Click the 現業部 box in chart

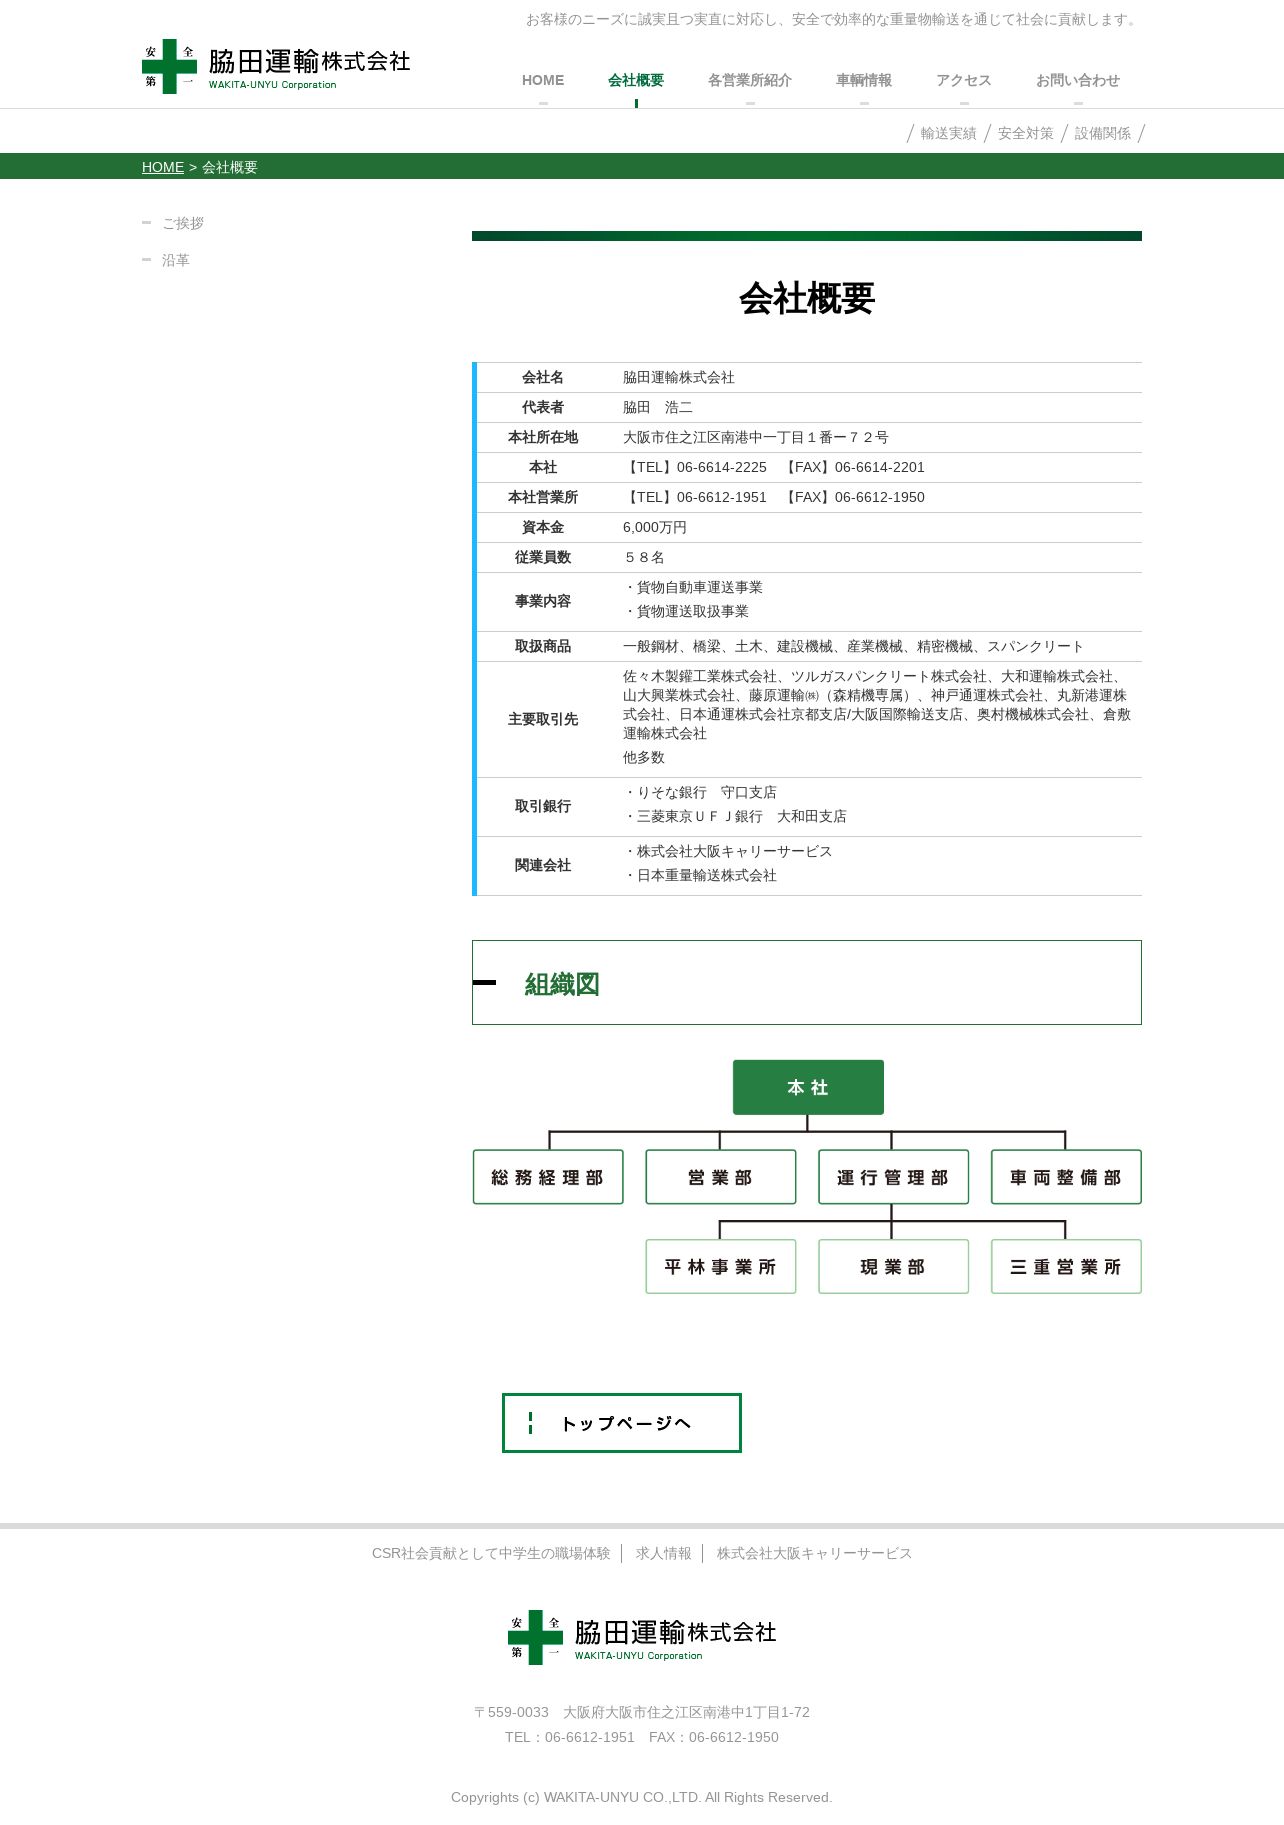click(894, 1266)
